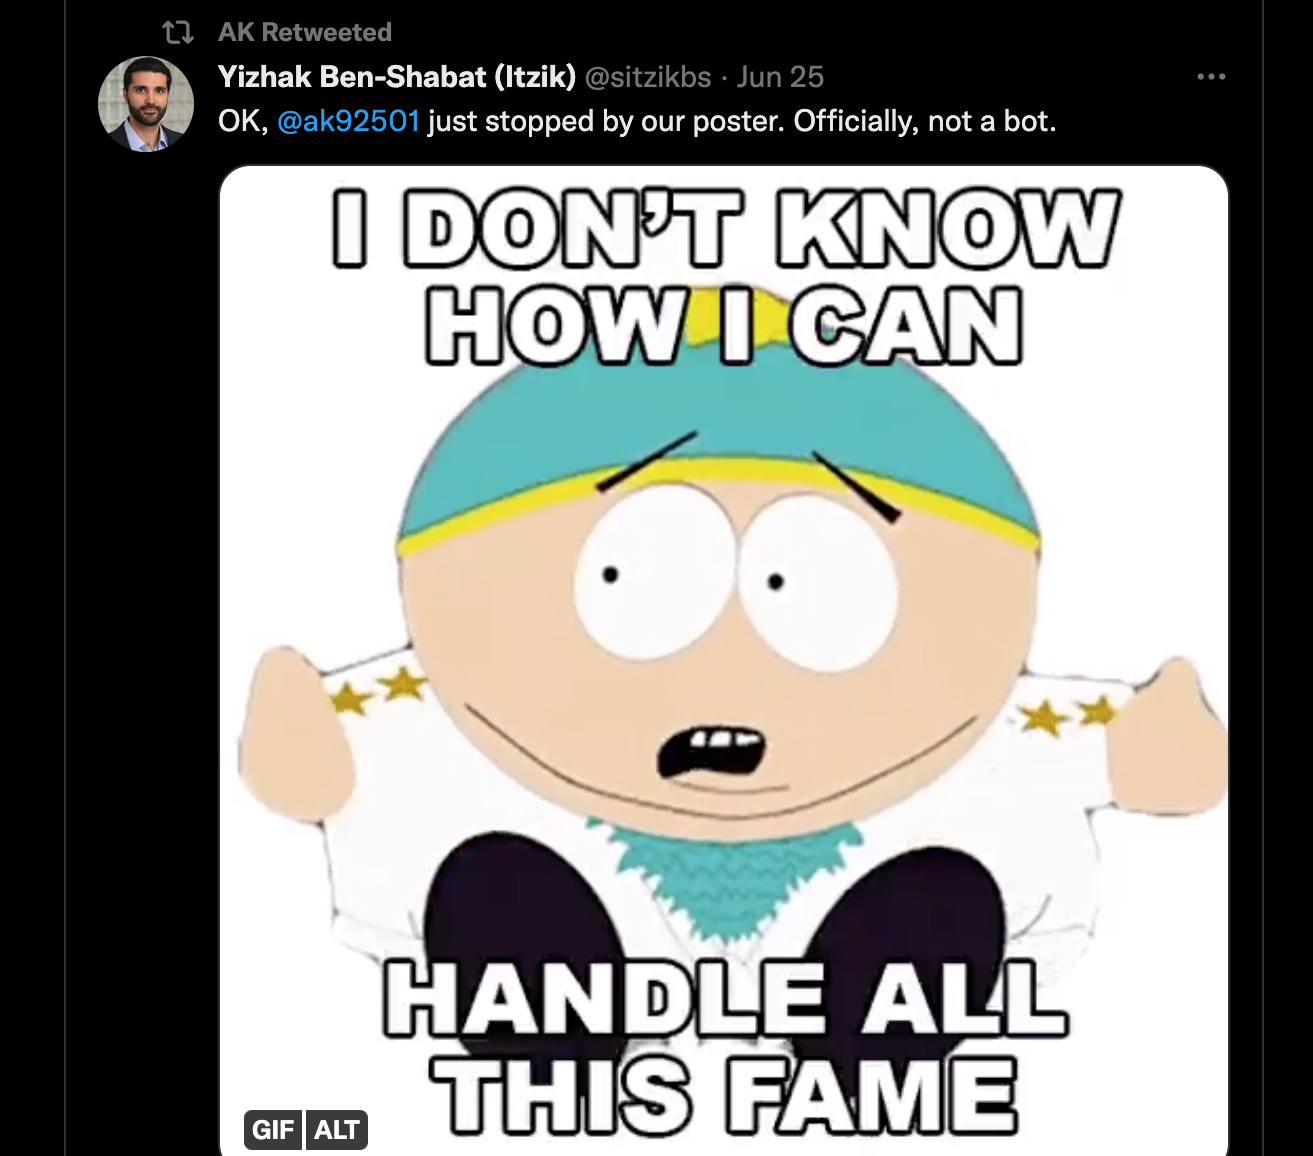The image size is (1313, 1156).
Task: Click the 'I DON'T KNOW' caption in the GIF
Action: tap(726, 229)
